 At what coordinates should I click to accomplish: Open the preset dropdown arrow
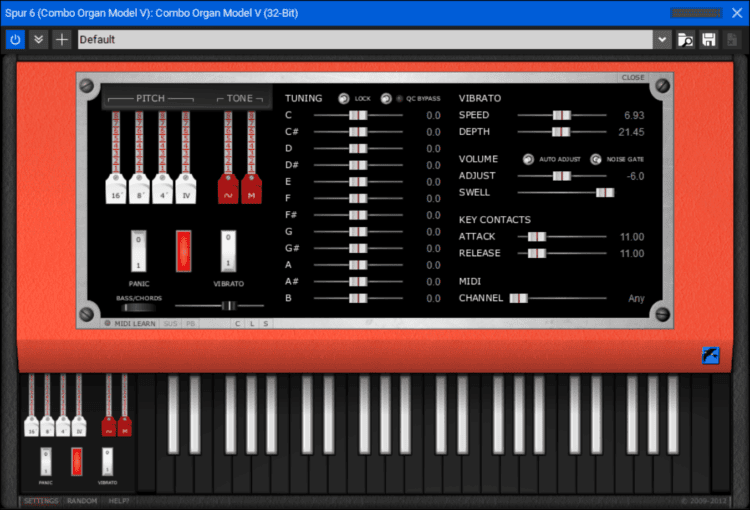point(662,39)
